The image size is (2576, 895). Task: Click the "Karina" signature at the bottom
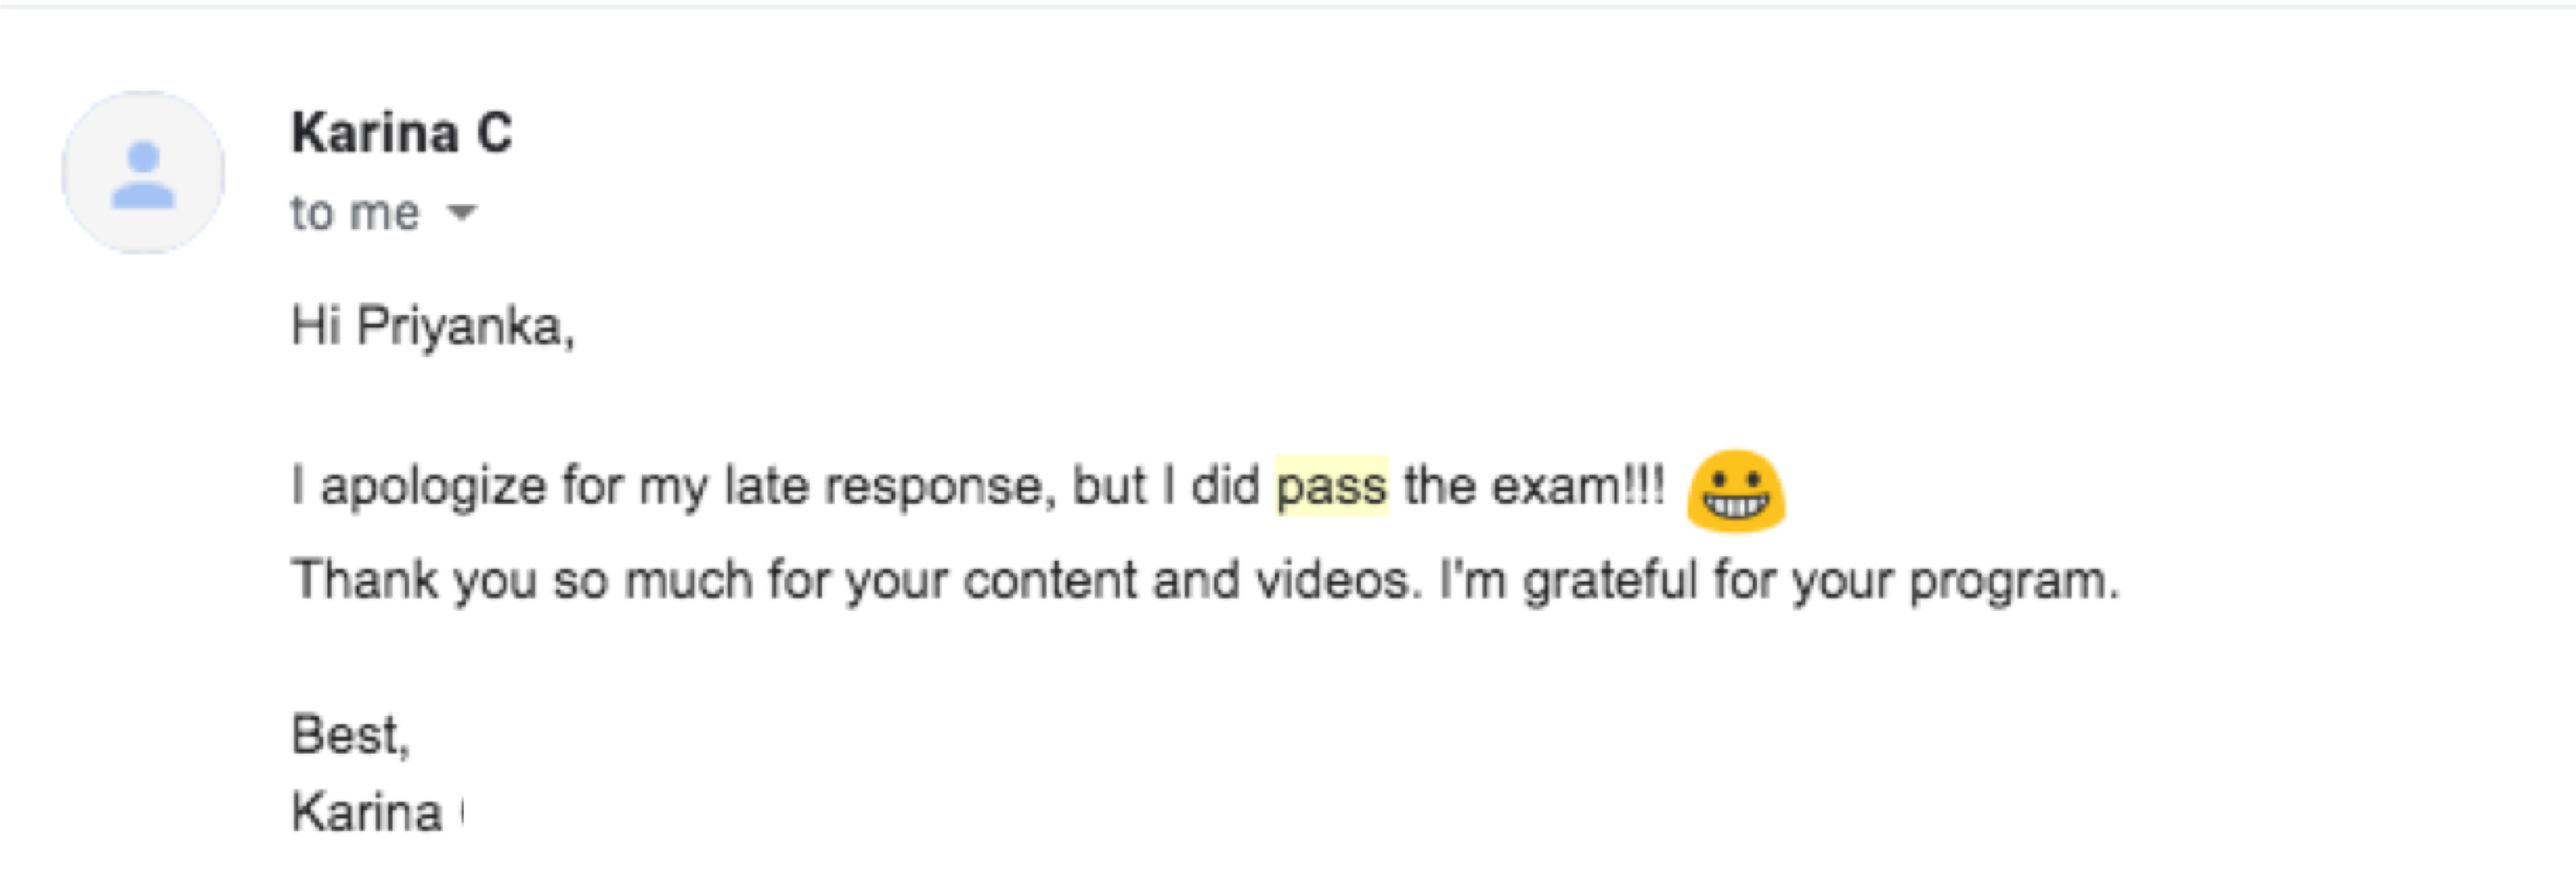[367, 812]
